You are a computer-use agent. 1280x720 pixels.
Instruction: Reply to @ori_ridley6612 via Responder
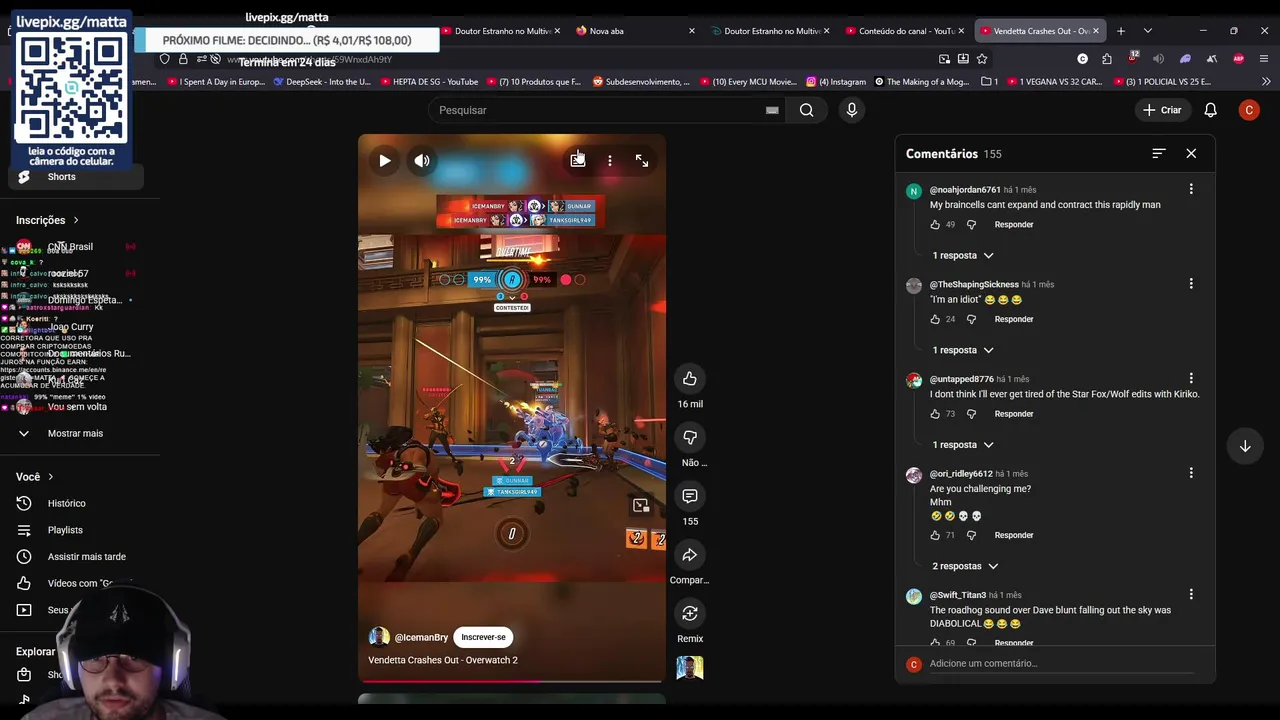(x=1014, y=535)
